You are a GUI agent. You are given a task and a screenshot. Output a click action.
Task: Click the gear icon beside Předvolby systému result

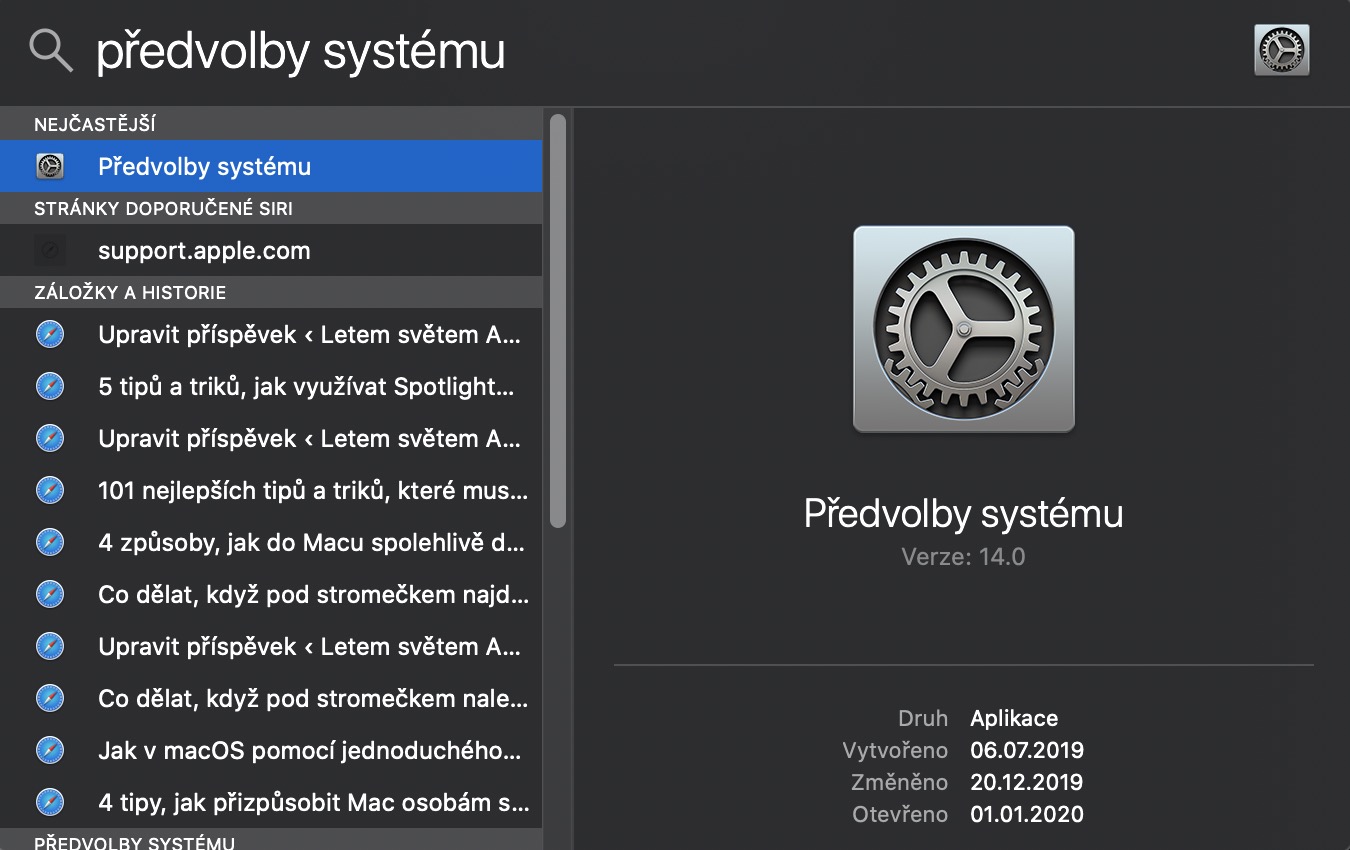(x=50, y=167)
